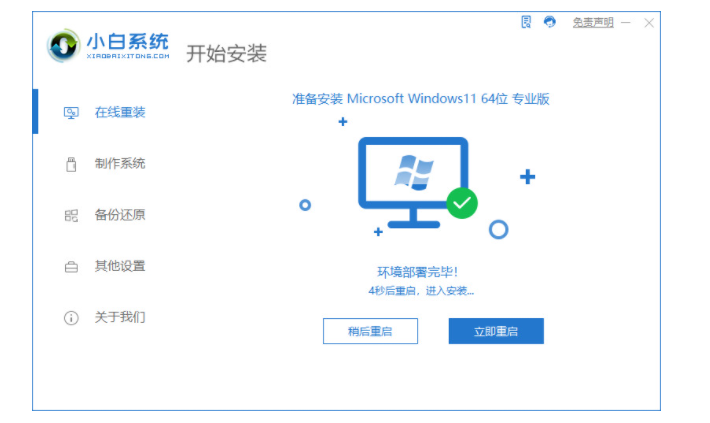Click the USB drive icon beside 制作系统
Screen dimensions: 710x423
coord(71,164)
